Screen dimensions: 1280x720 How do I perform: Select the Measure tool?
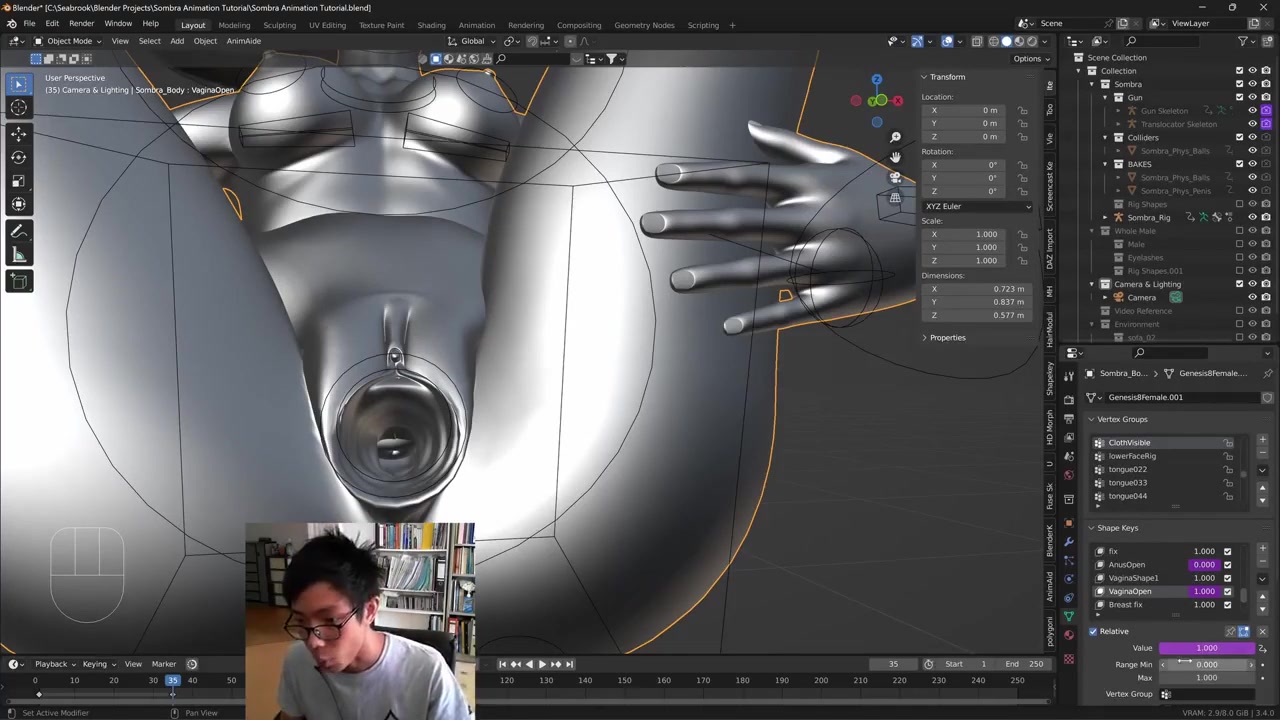point(18,255)
